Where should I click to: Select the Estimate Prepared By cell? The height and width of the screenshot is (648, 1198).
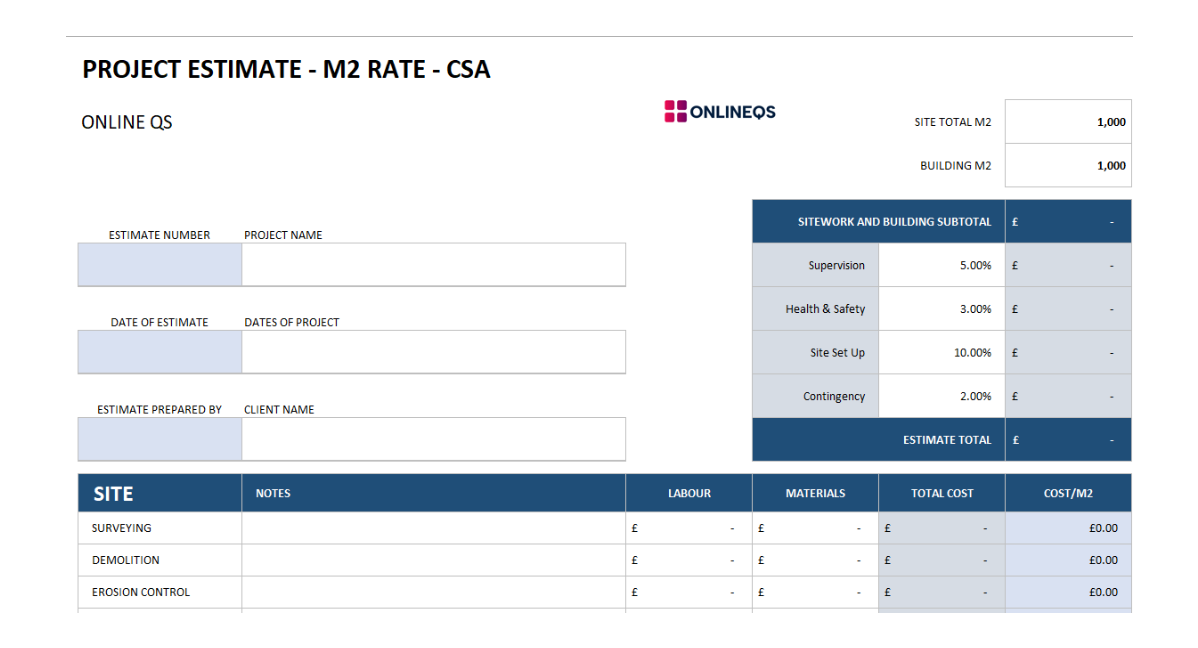point(160,439)
